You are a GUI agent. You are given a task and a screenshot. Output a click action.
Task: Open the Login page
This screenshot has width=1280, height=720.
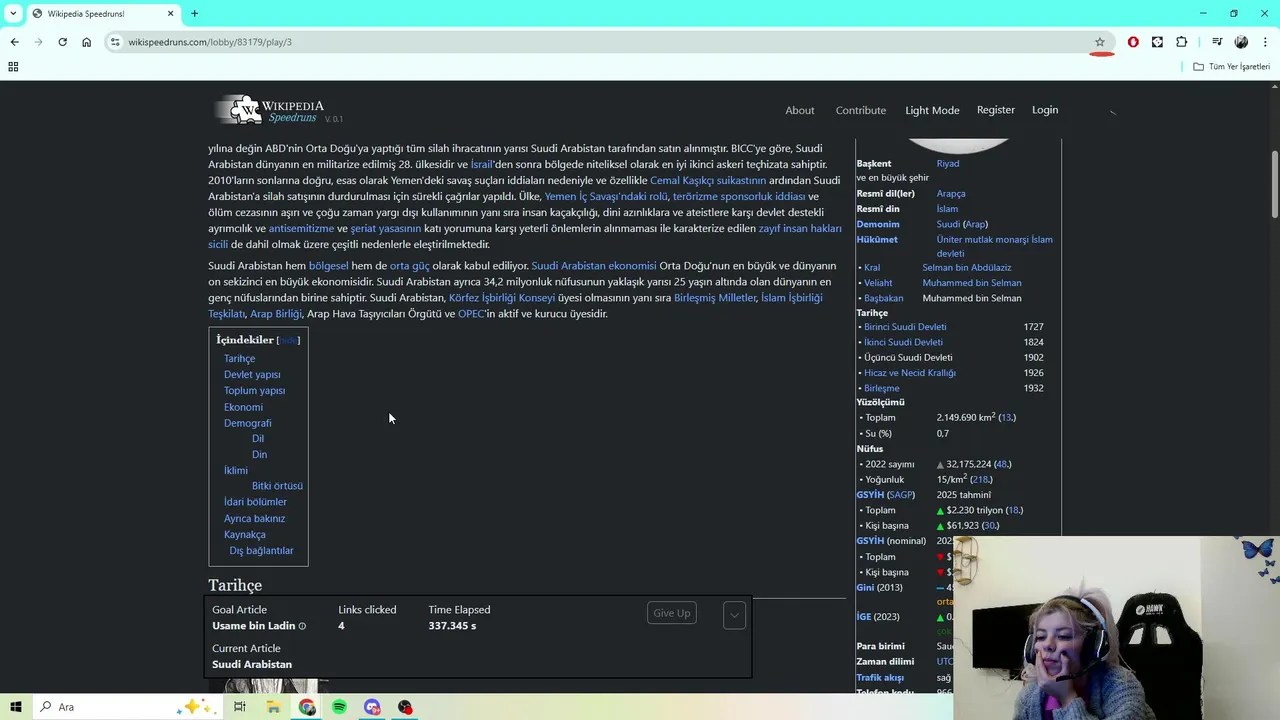(1045, 110)
